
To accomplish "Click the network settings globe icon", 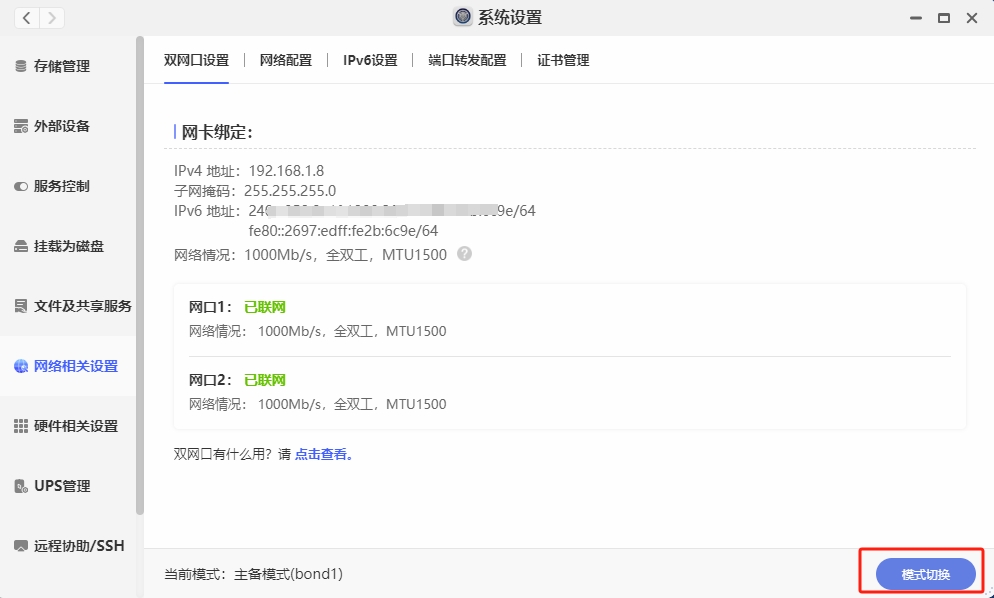I will coord(21,366).
